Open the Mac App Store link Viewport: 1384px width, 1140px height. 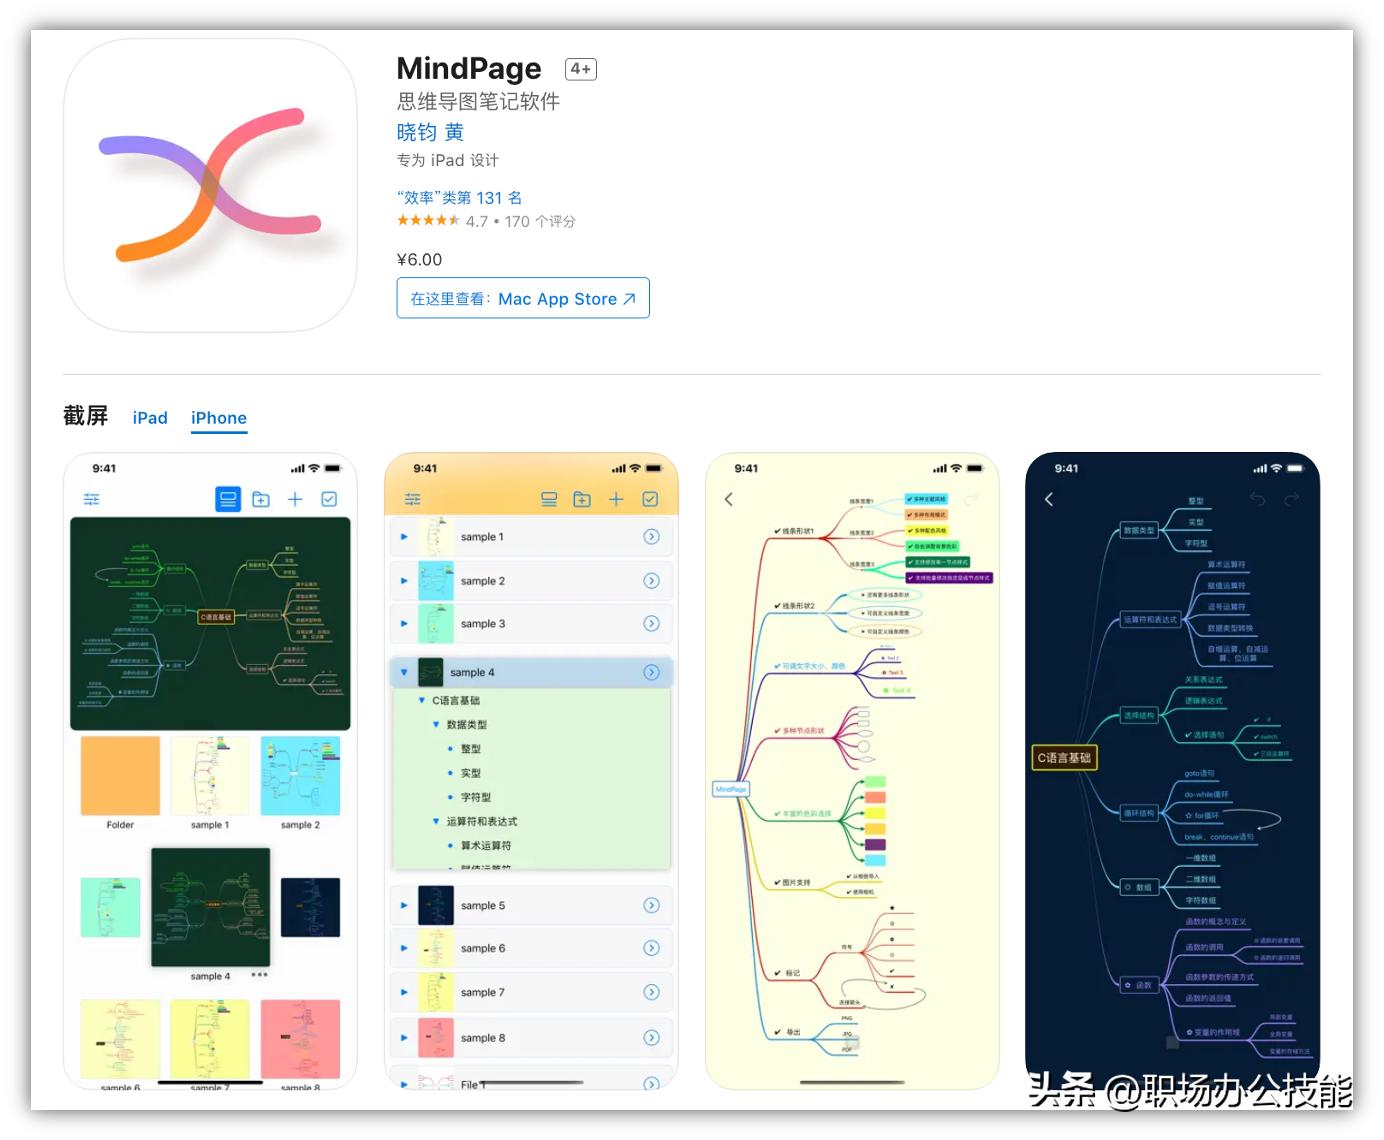coord(522,298)
